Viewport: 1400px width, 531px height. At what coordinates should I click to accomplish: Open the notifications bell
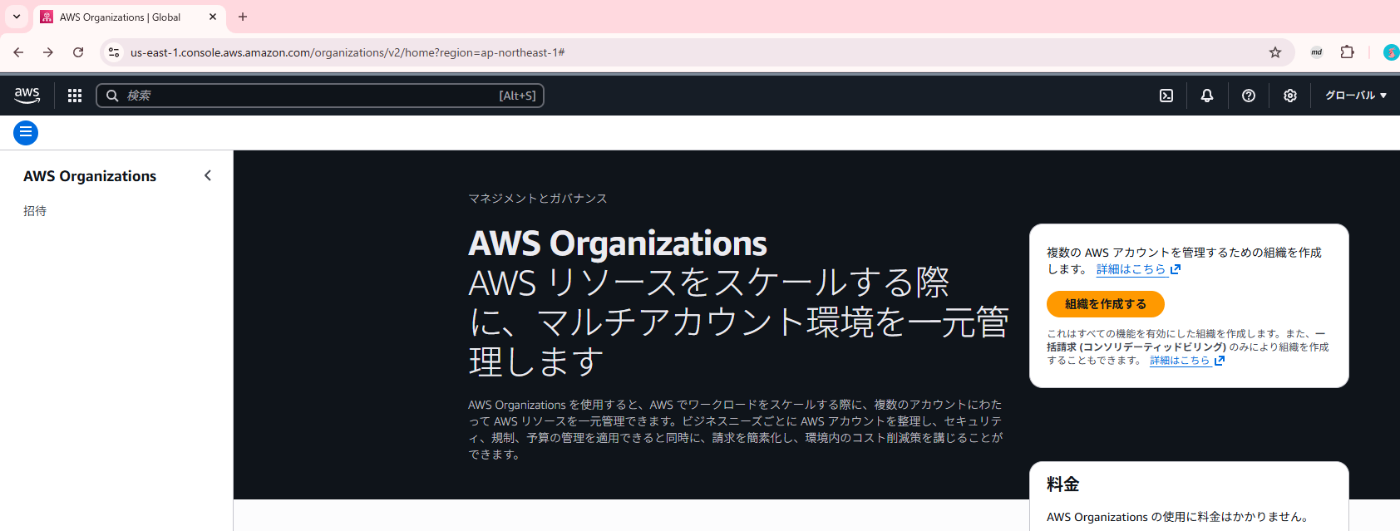(1207, 96)
